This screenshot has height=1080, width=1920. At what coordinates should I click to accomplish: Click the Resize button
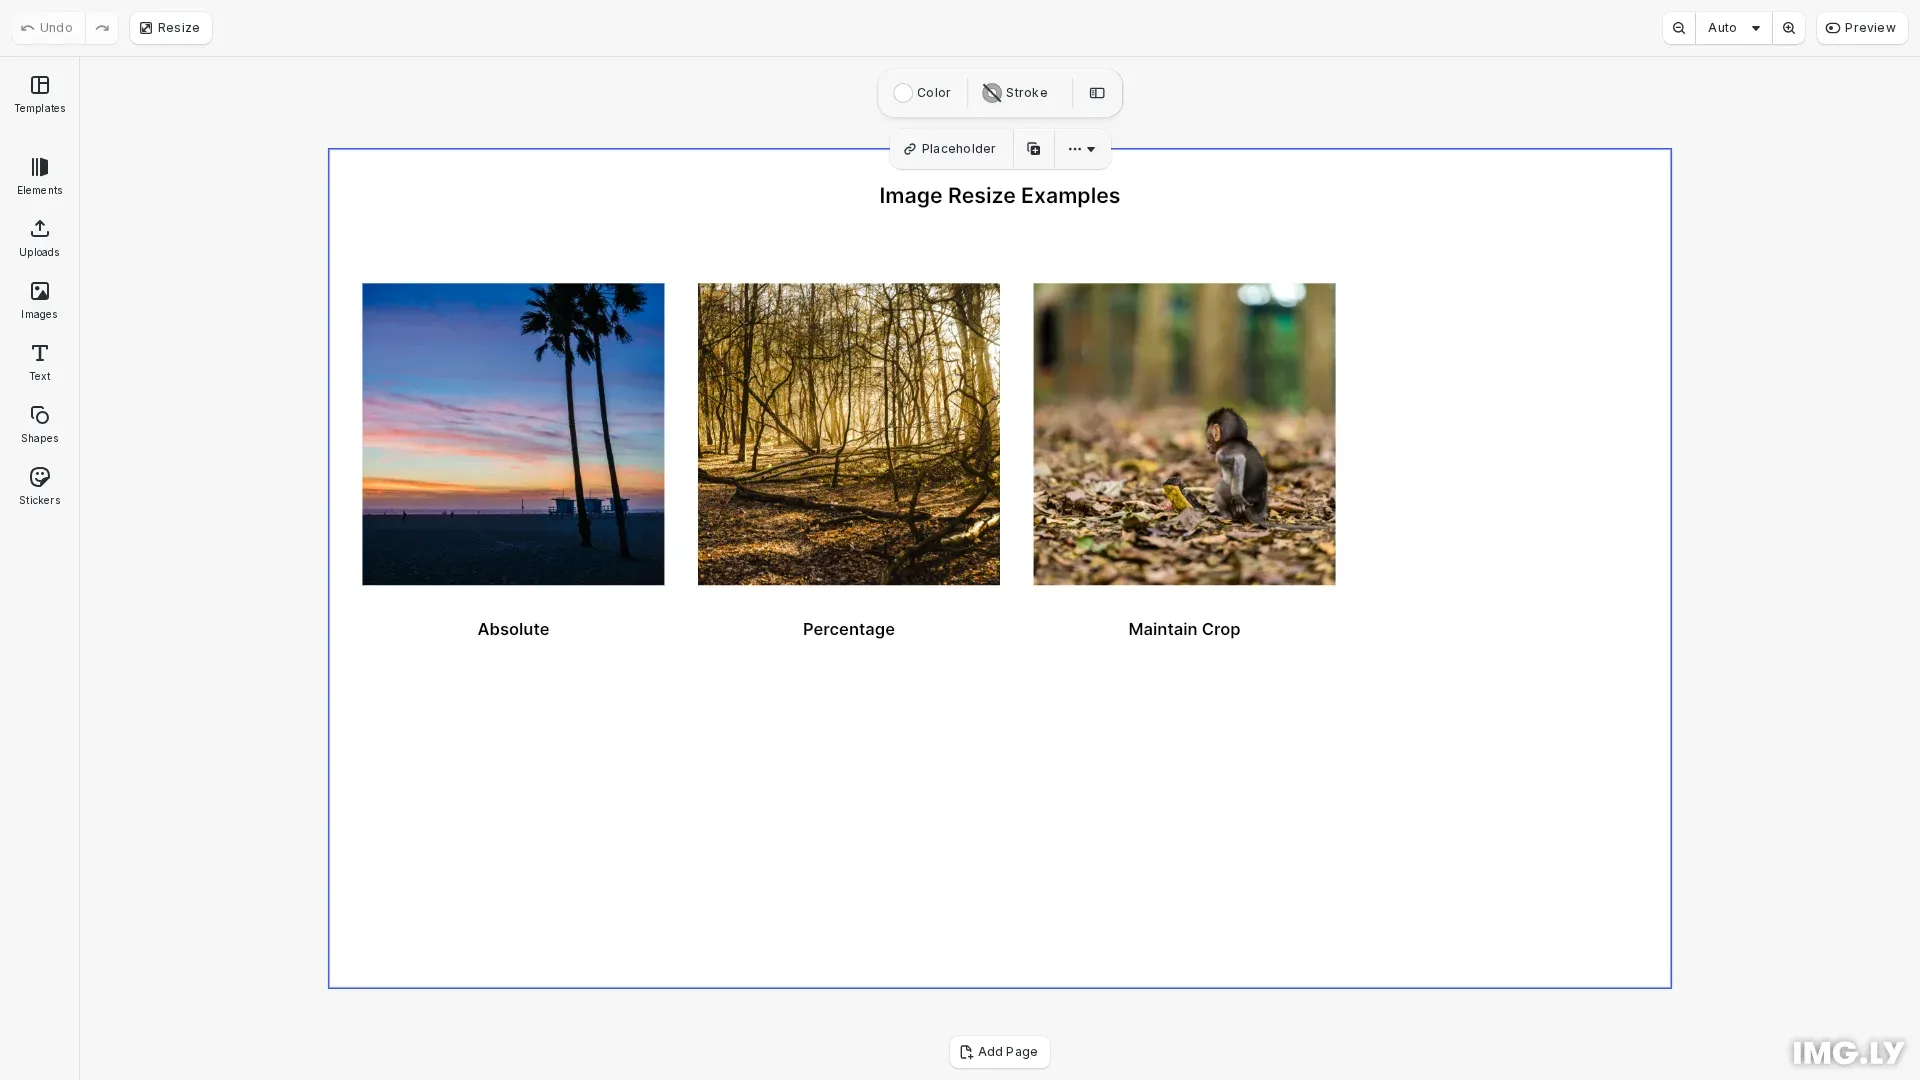coord(170,27)
